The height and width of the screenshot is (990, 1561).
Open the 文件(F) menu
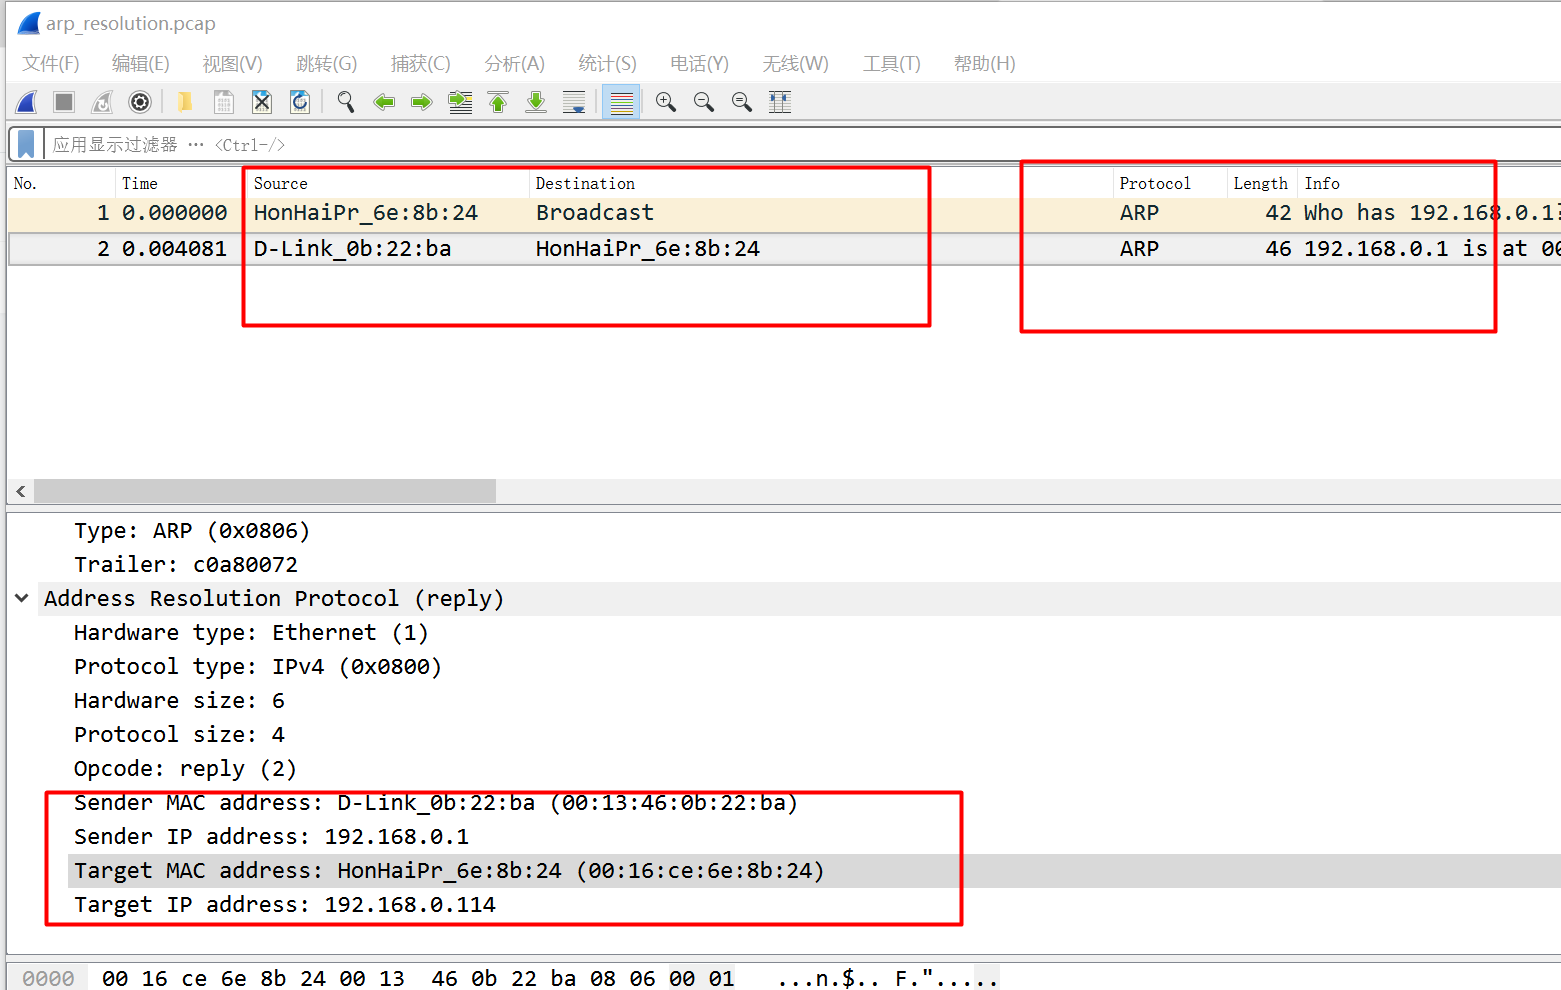pos(51,64)
